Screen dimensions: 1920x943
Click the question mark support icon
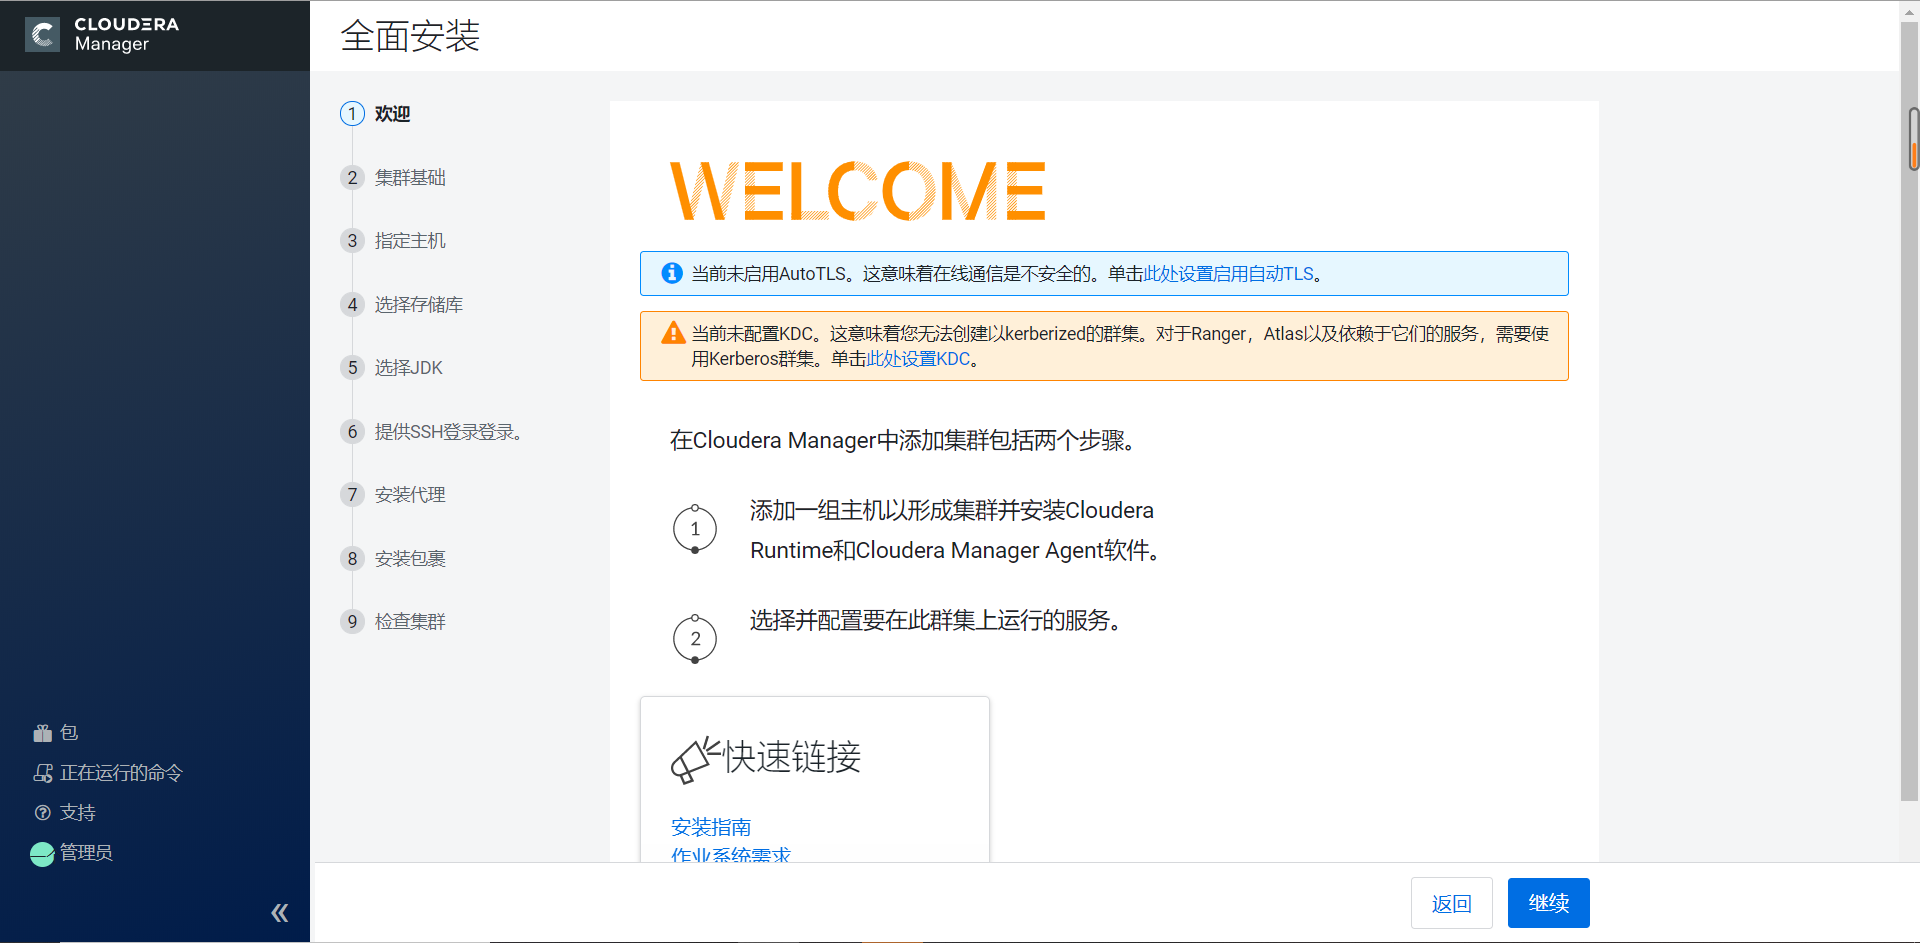point(42,813)
